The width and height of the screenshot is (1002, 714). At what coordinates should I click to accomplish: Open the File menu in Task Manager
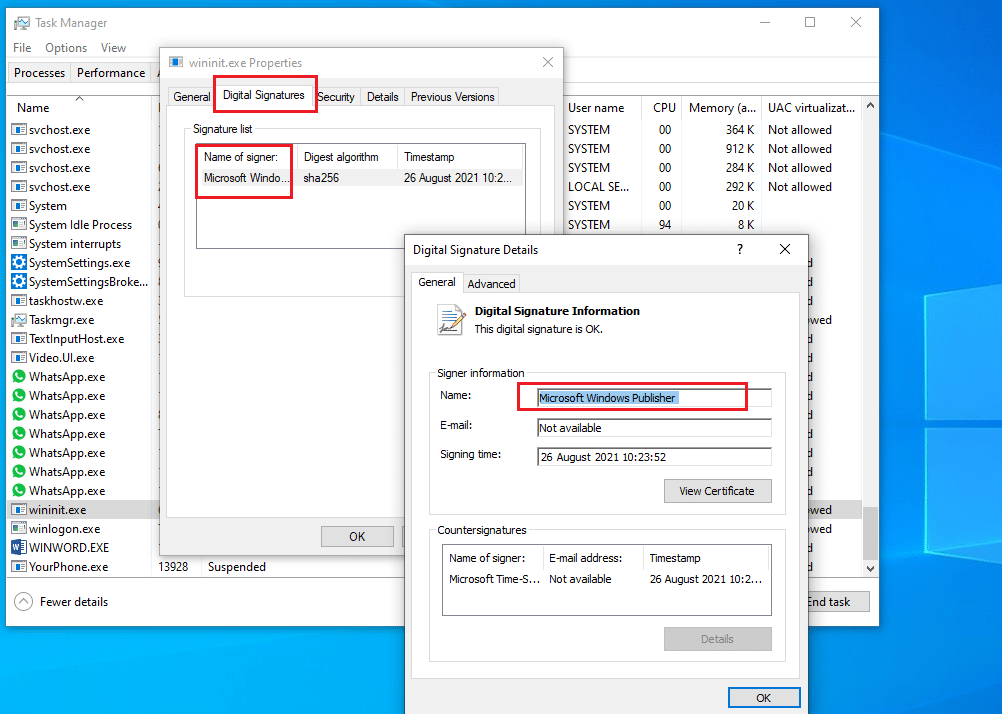point(22,48)
